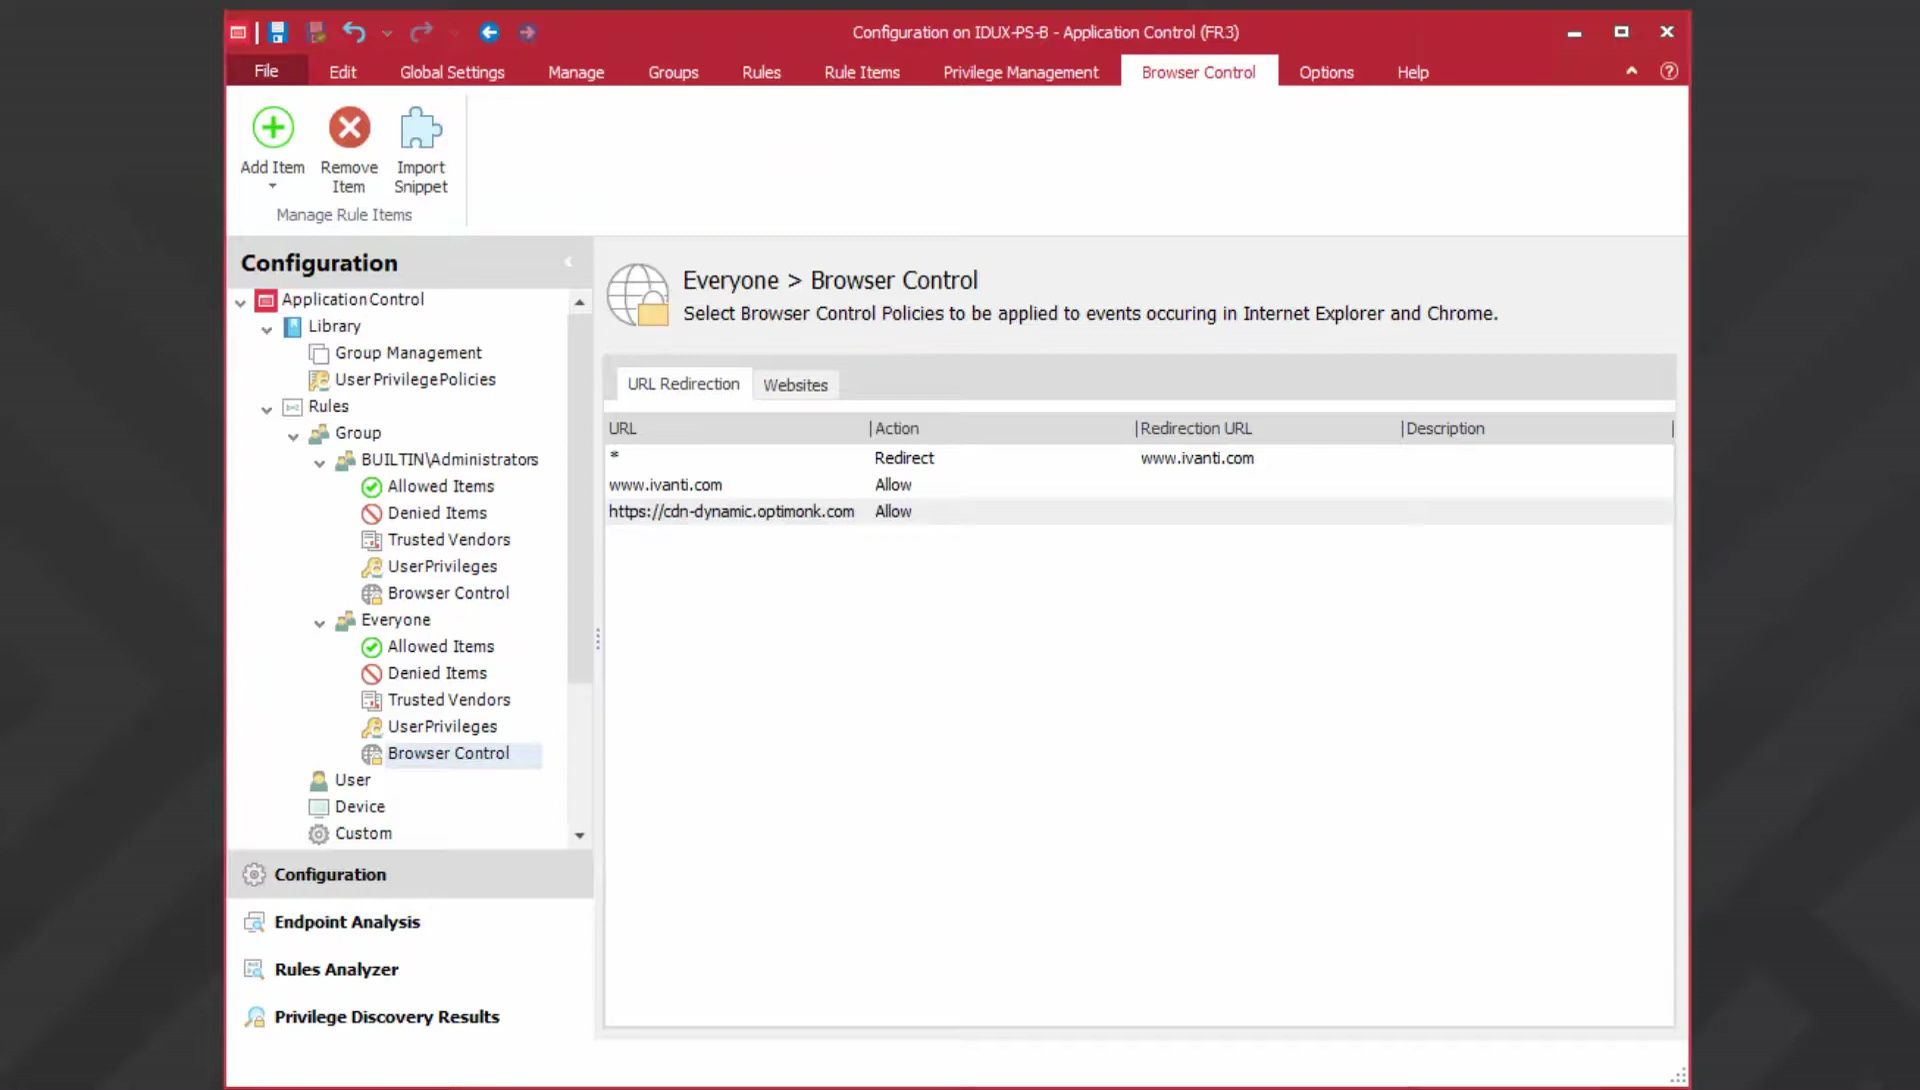Image resolution: width=1920 pixels, height=1090 pixels.
Task: Click the blue Back navigation arrow
Action: [489, 32]
